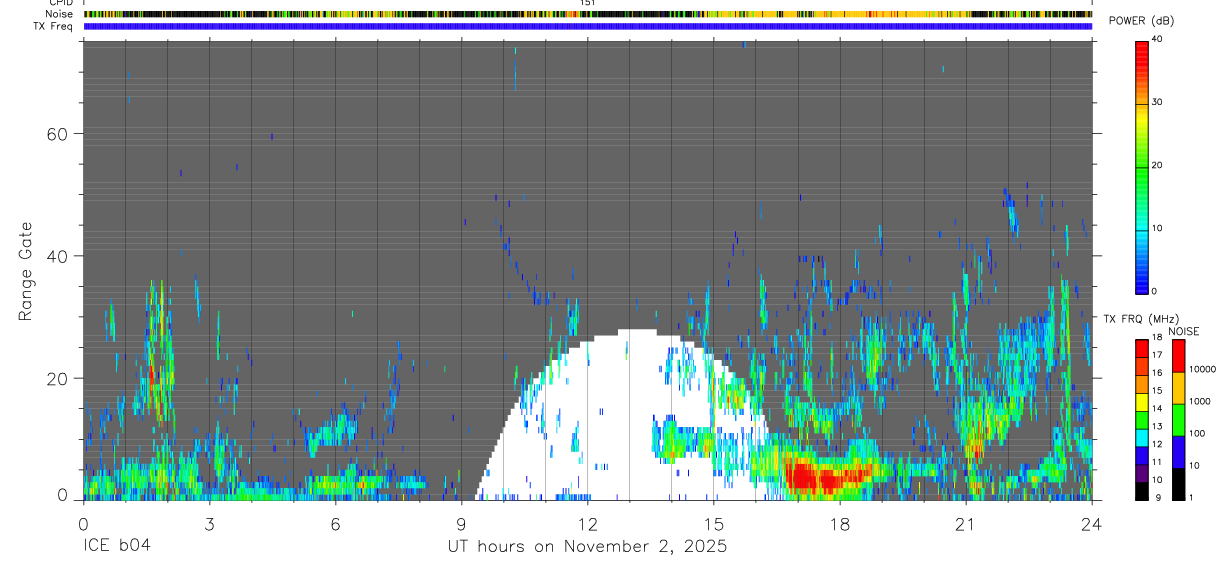Click the orange-yellow swatch in the NOISE legend
This screenshot has height=567, width=1228.
click(x=1178, y=388)
